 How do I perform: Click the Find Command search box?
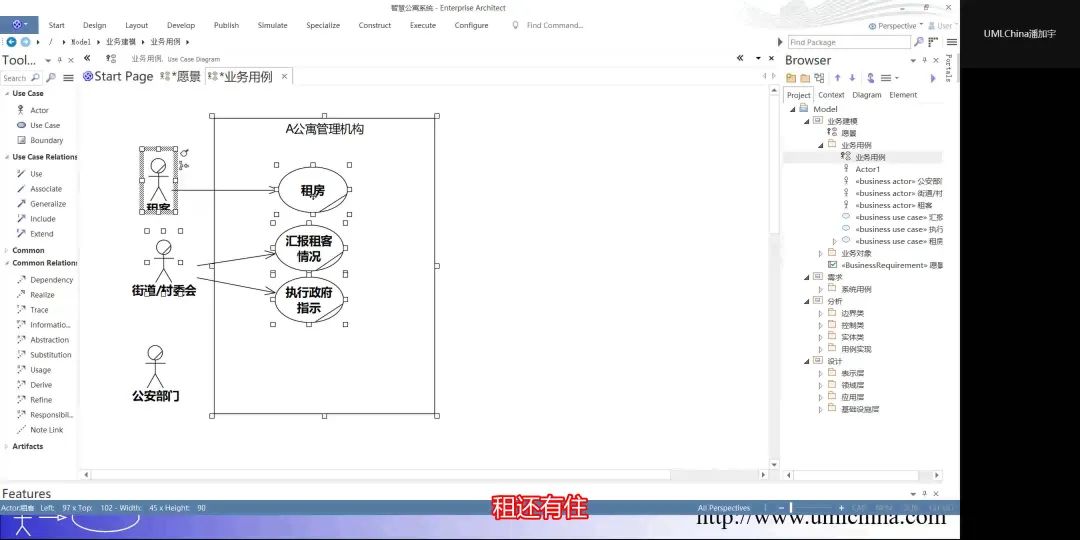(554, 25)
